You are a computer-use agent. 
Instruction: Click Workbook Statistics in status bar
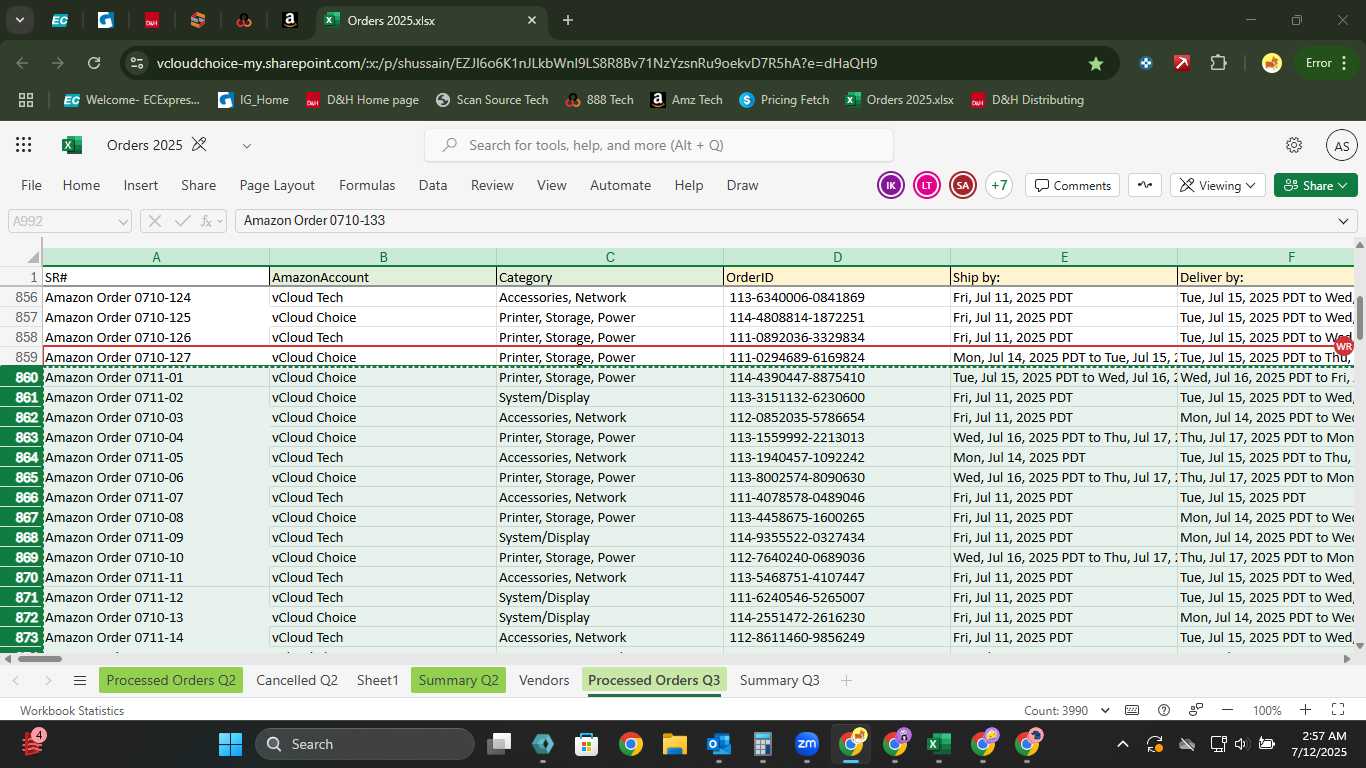(72, 711)
